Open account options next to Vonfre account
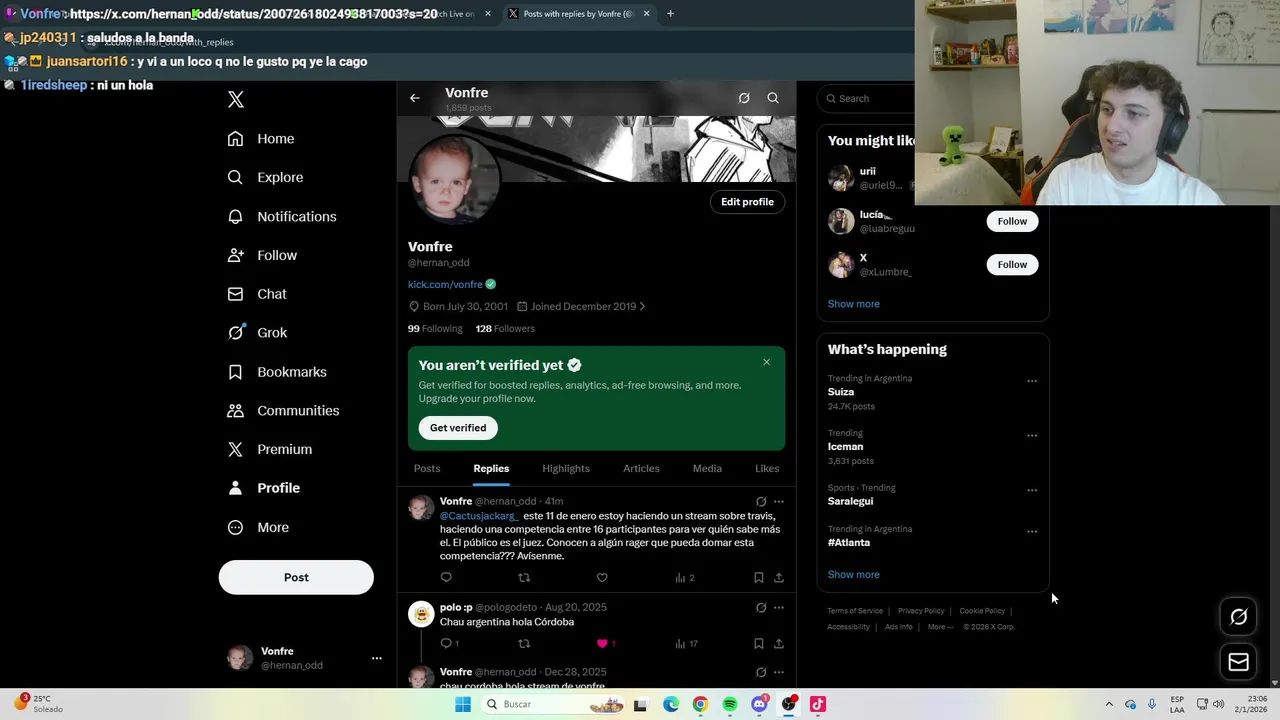The image size is (1280, 720). coord(377,658)
